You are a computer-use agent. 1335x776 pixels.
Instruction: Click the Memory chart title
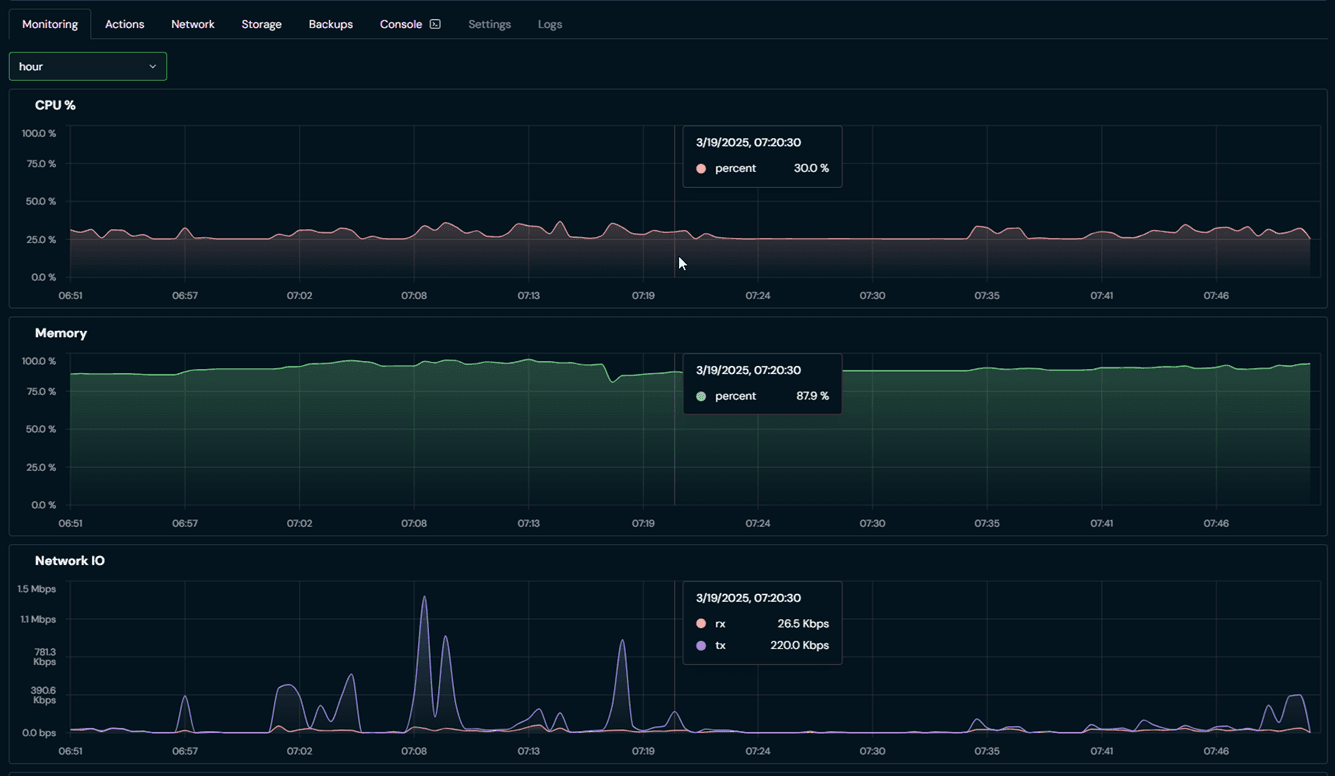pos(61,333)
